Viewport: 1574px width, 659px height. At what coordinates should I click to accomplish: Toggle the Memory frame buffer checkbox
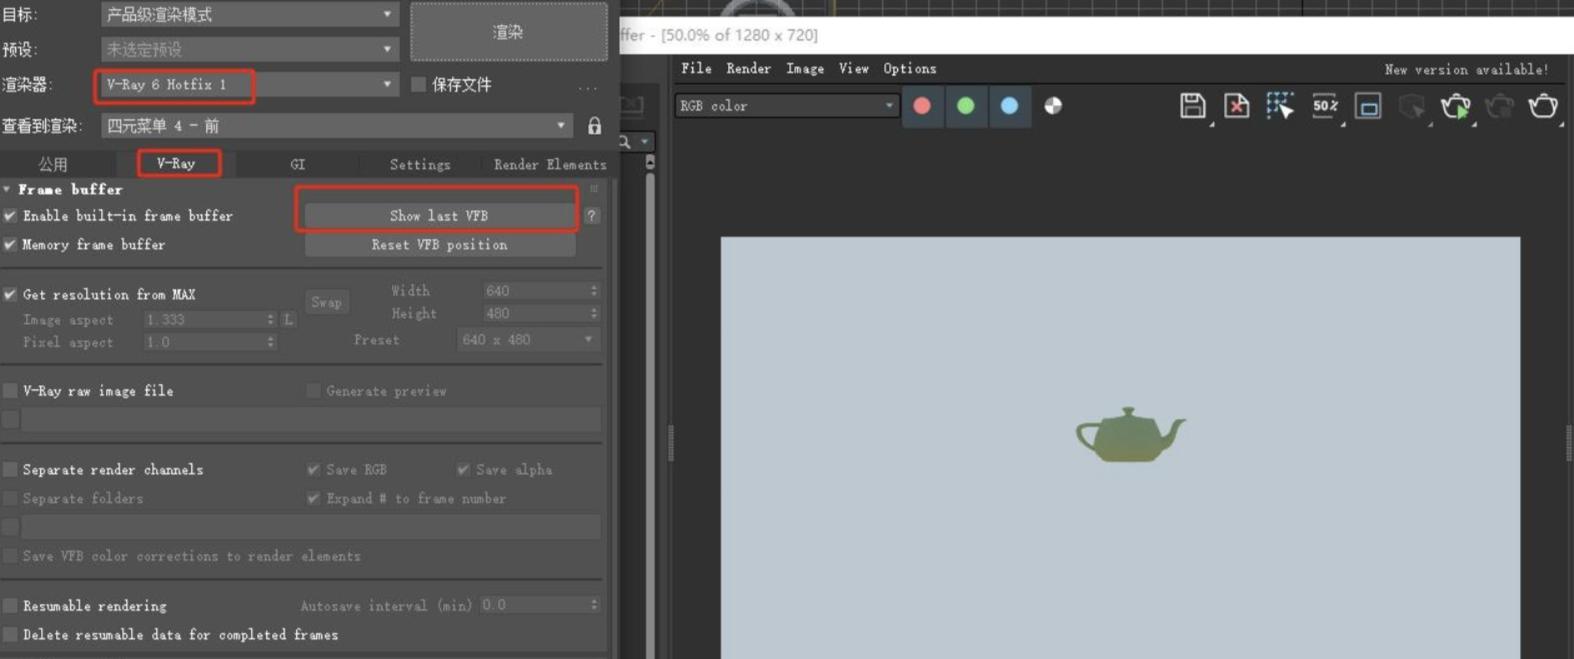coord(10,245)
